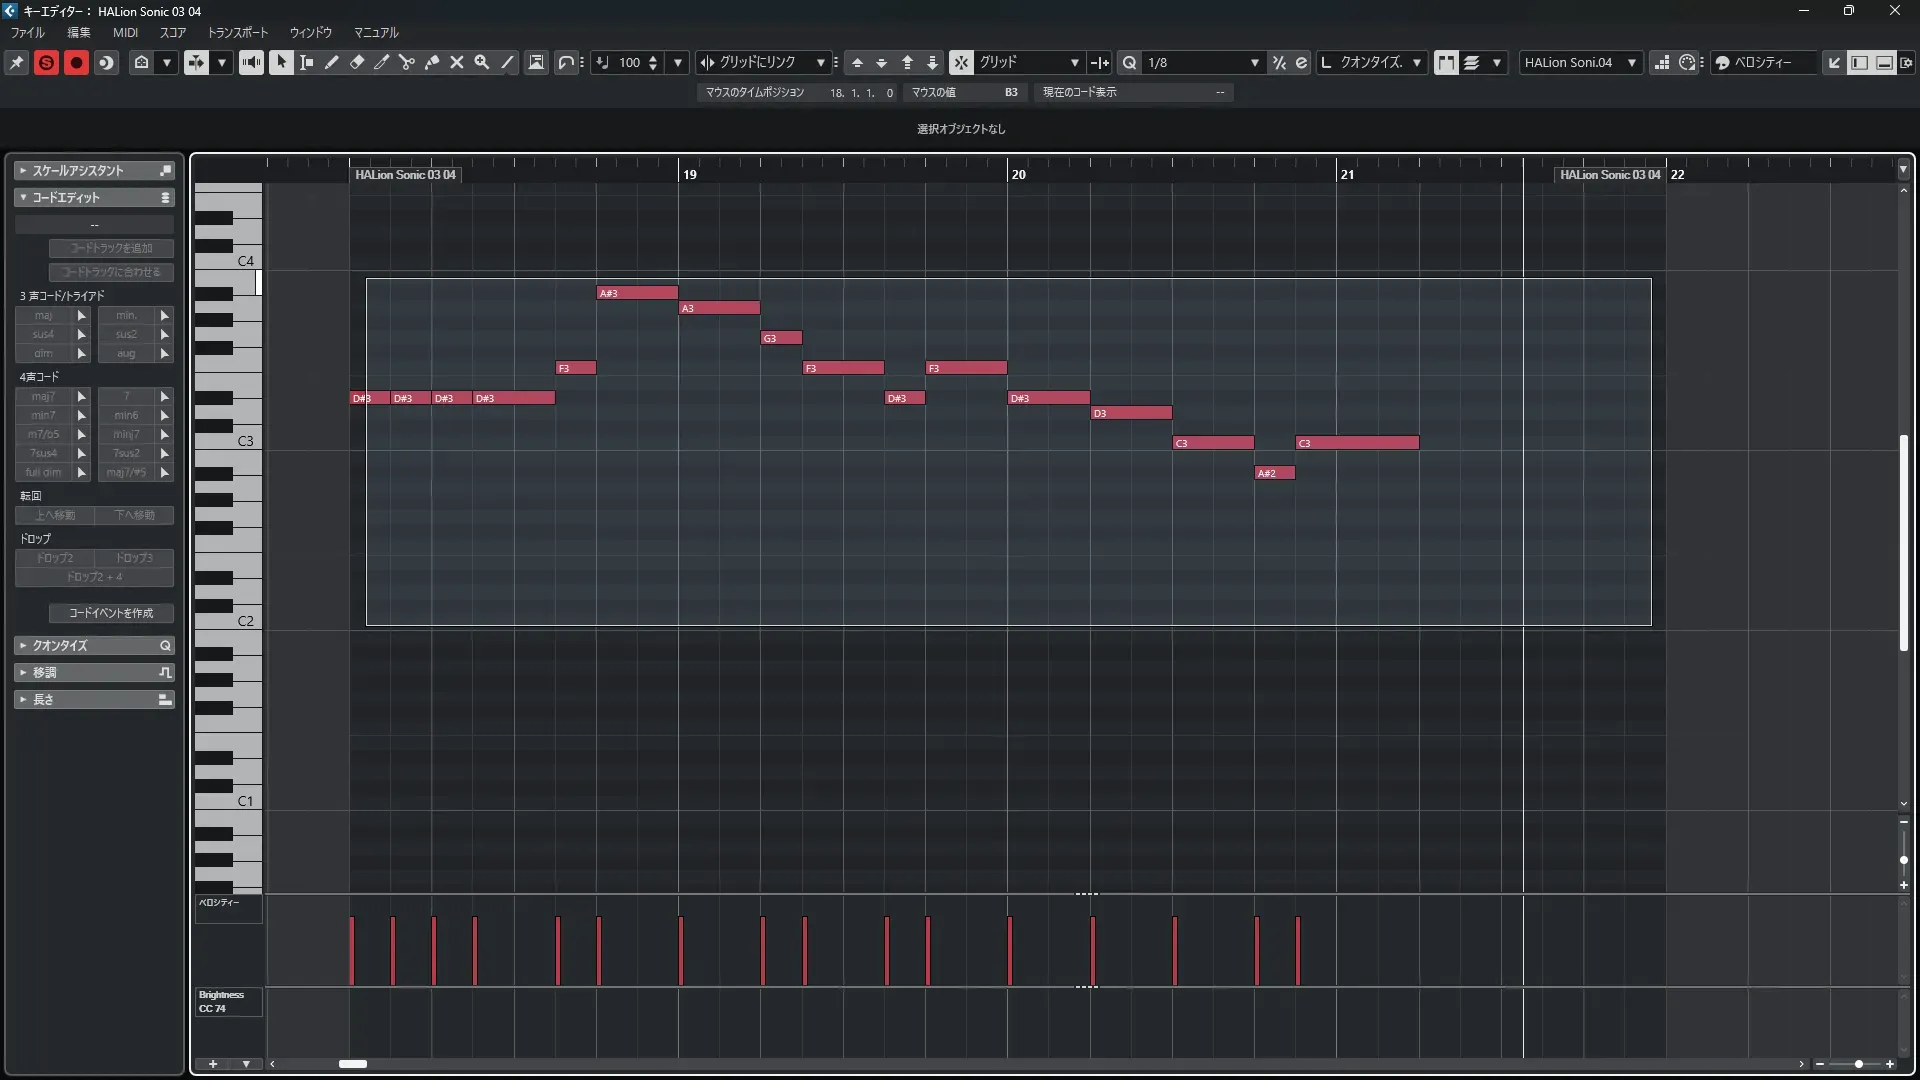Open the MIDI menu
This screenshot has width=1920, height=1080.
point(125,33)
